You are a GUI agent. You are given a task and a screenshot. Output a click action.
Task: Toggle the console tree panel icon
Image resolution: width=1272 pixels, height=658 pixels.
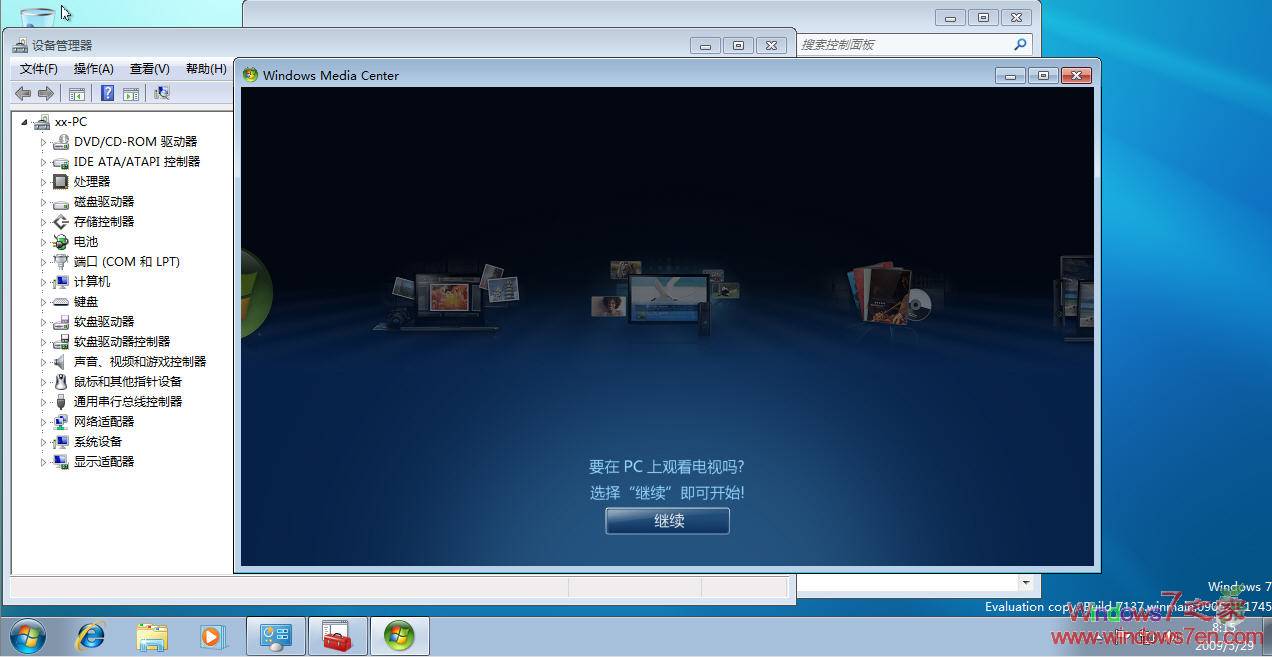[77, 93]
